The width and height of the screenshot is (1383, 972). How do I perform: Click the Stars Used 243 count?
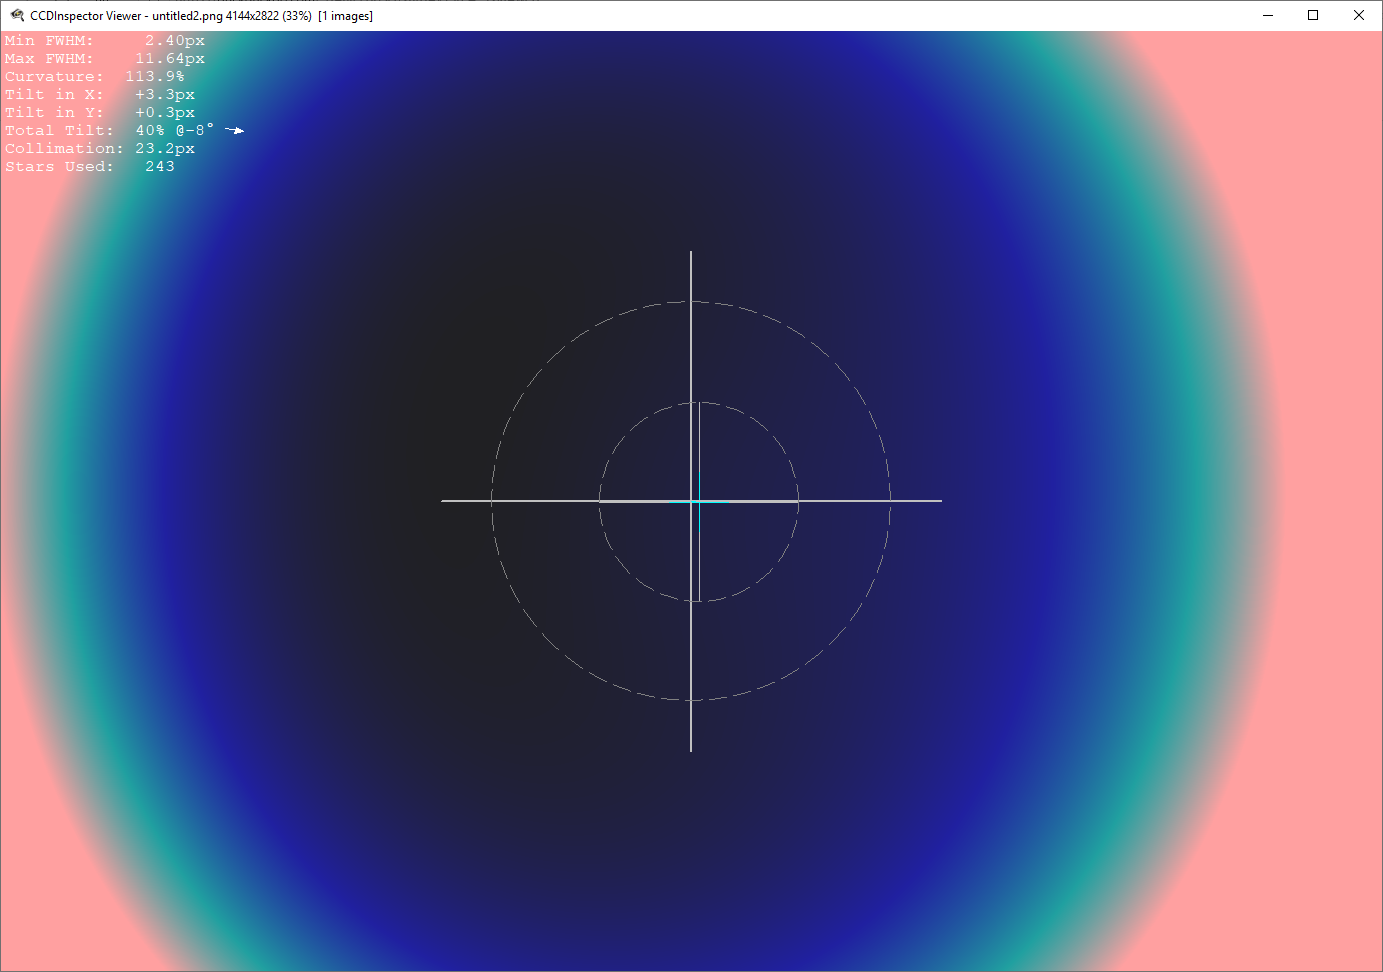coord(159,167)
